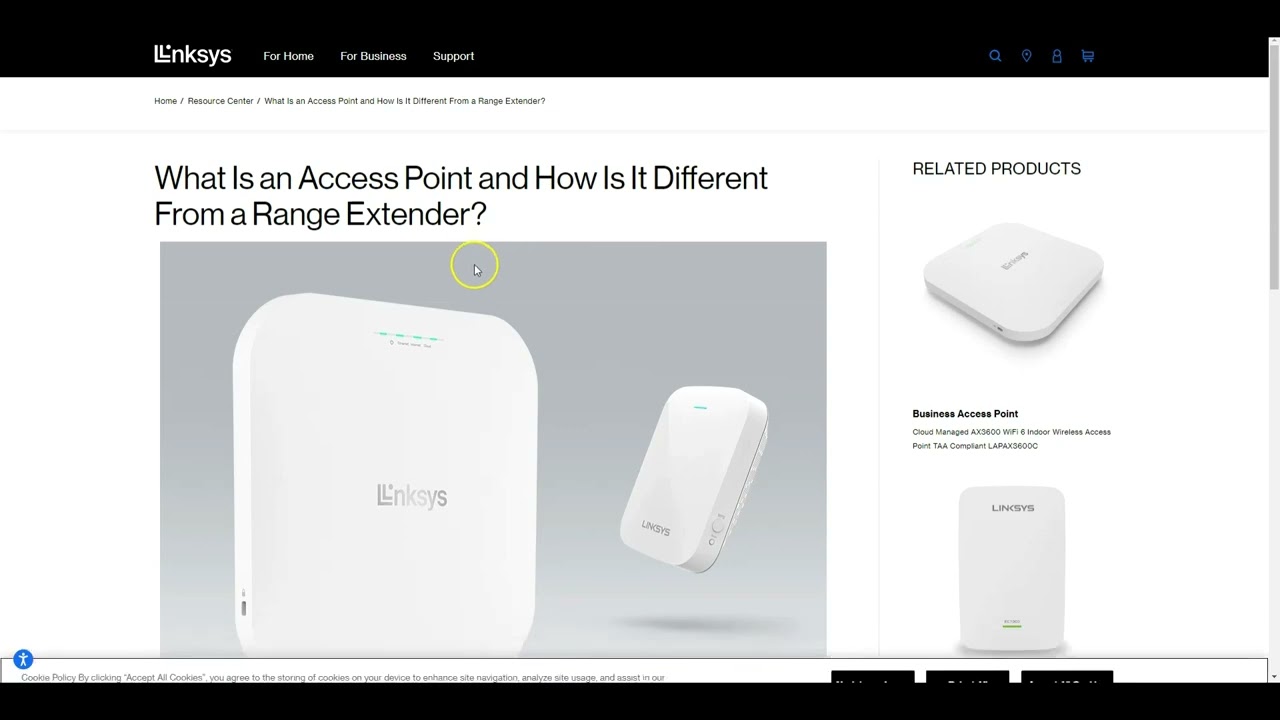The width and height of the screenshot is (1280, 720).
Task: View the shopping cart icon
Action: point(1088,56)
